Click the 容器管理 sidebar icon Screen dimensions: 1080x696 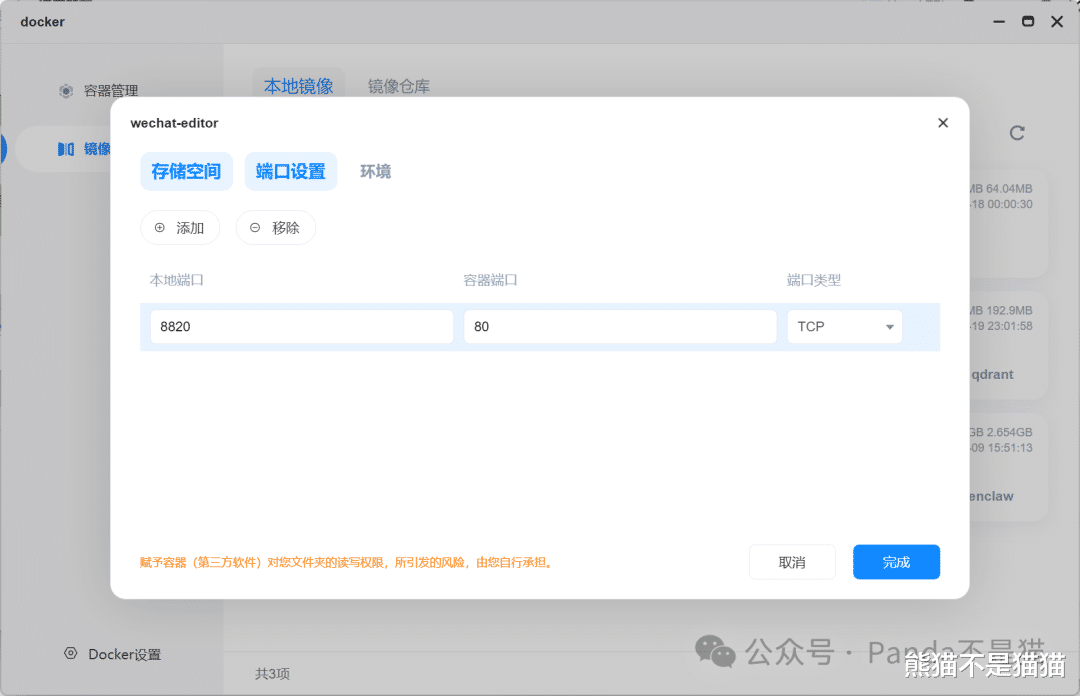click(x=66, y=91)
